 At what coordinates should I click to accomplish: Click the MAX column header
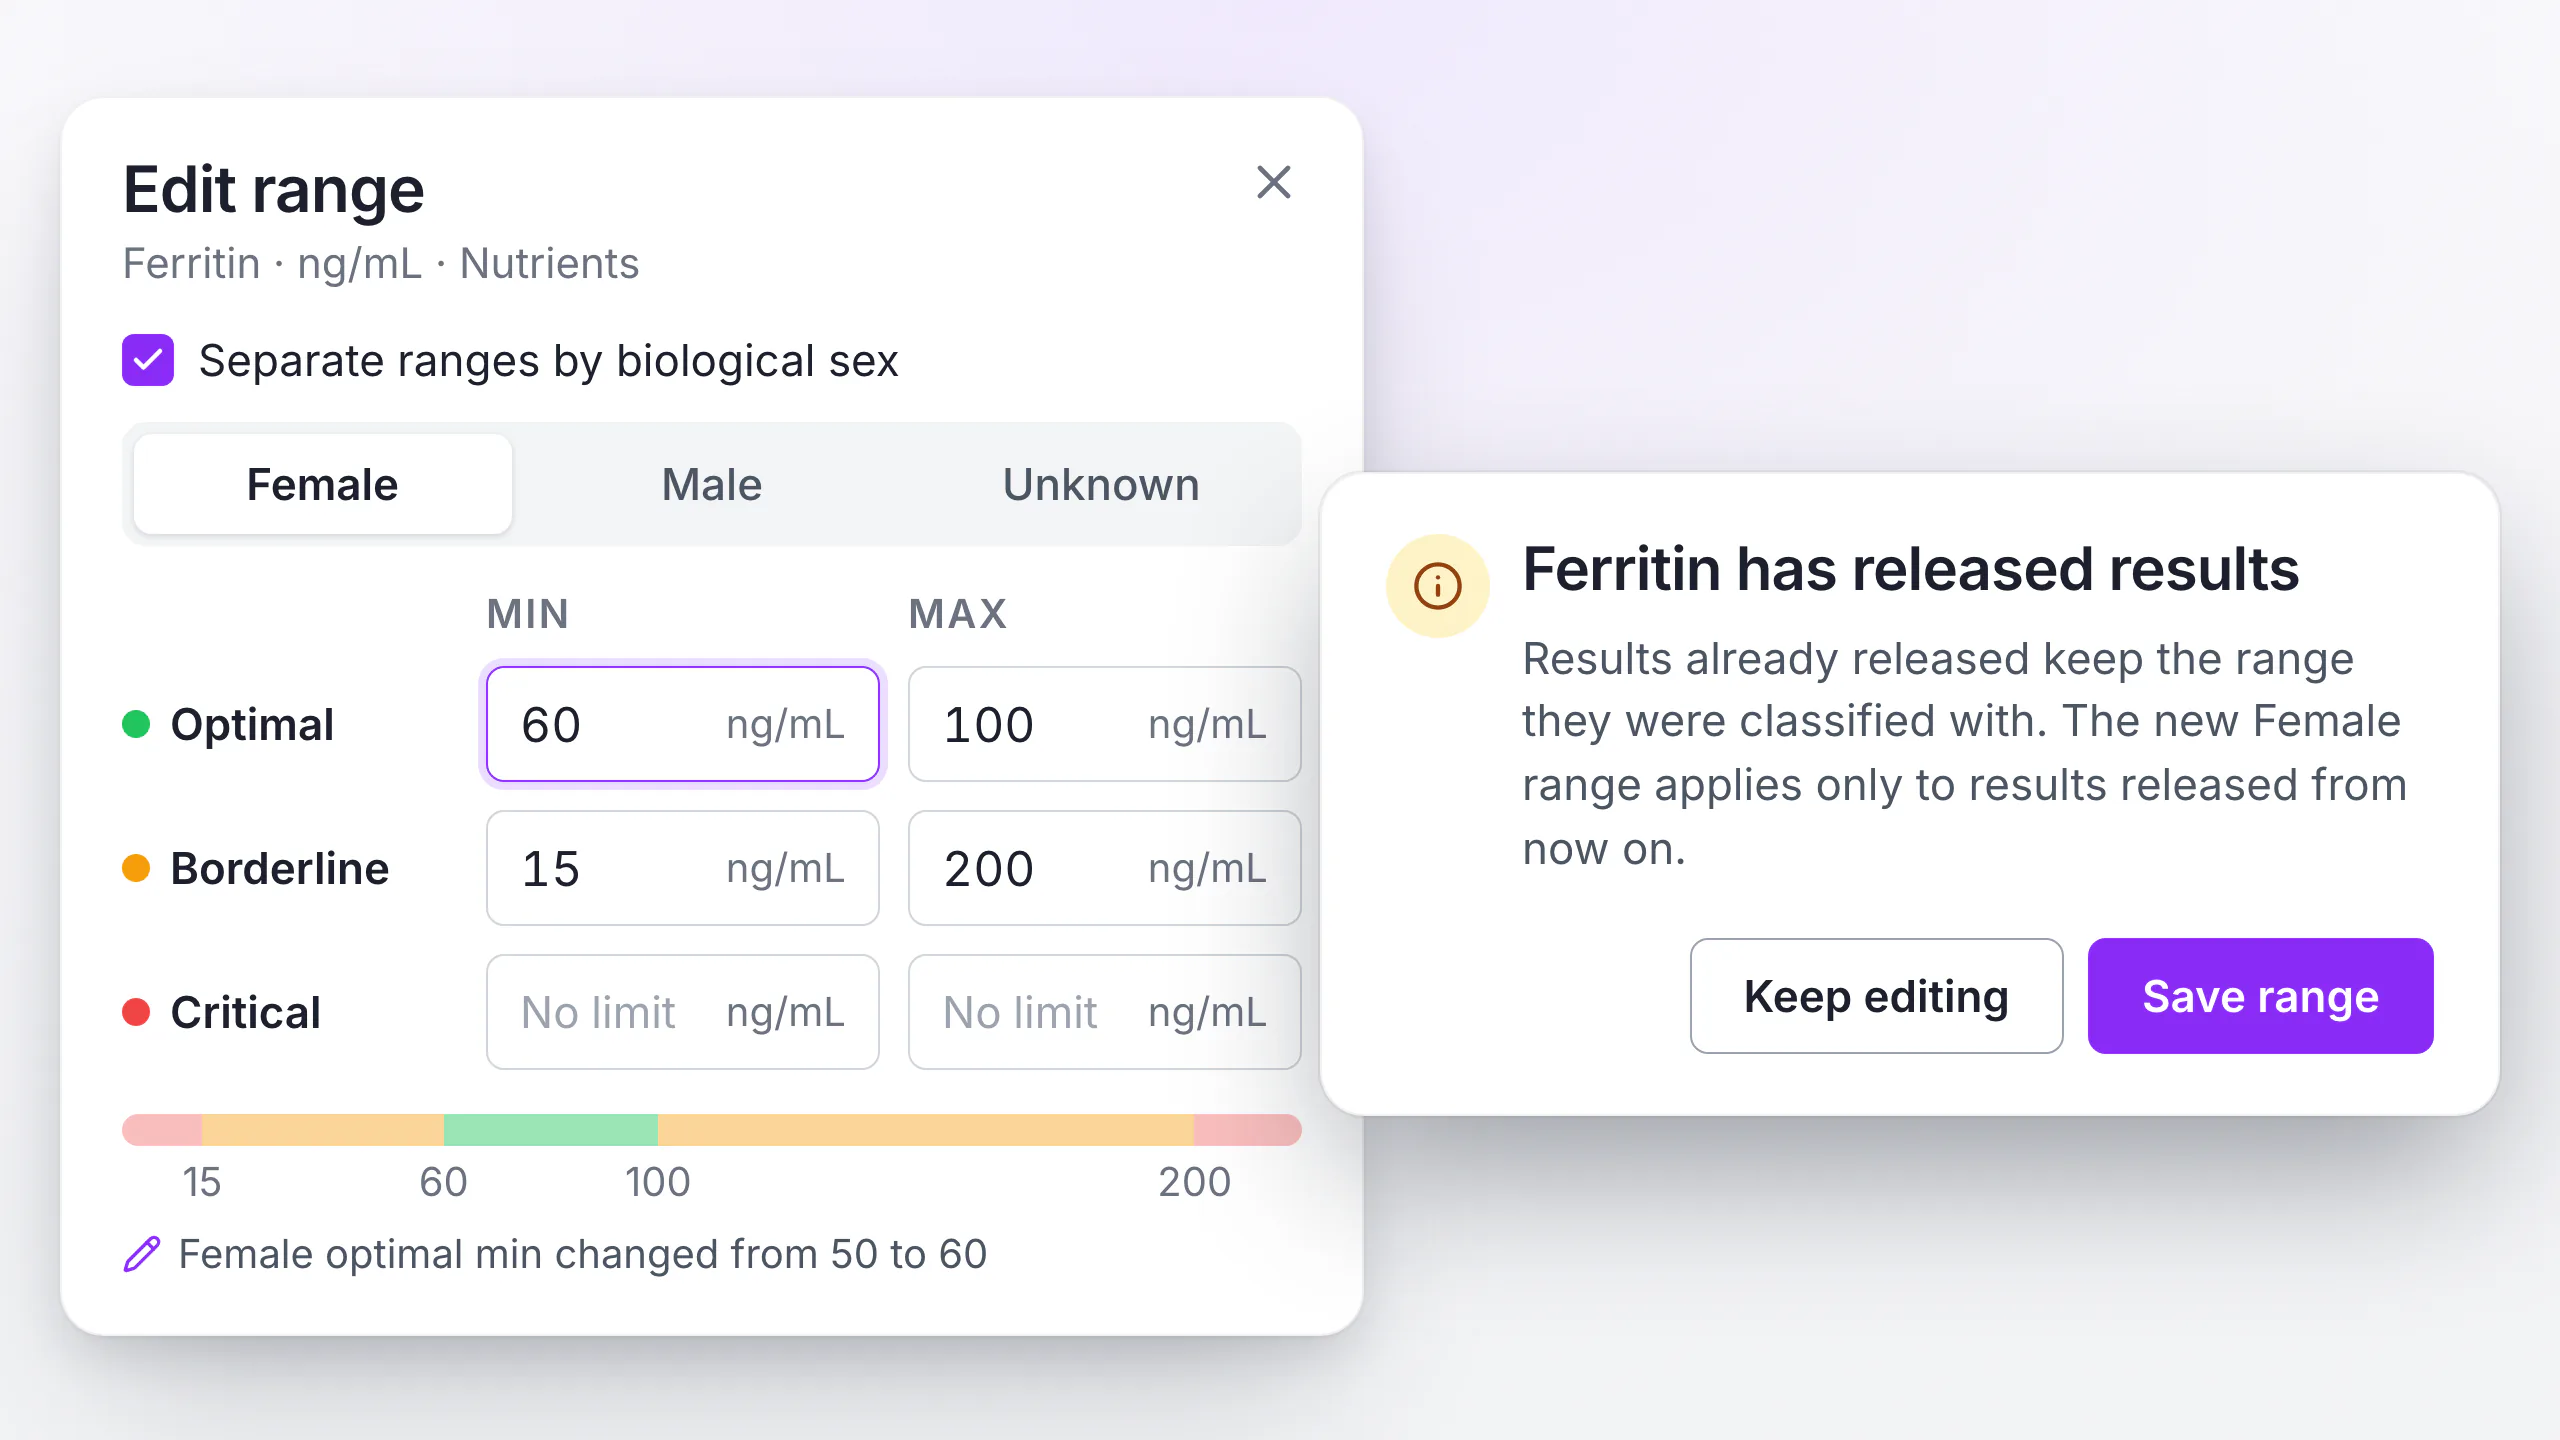click(x=958, y=614)
